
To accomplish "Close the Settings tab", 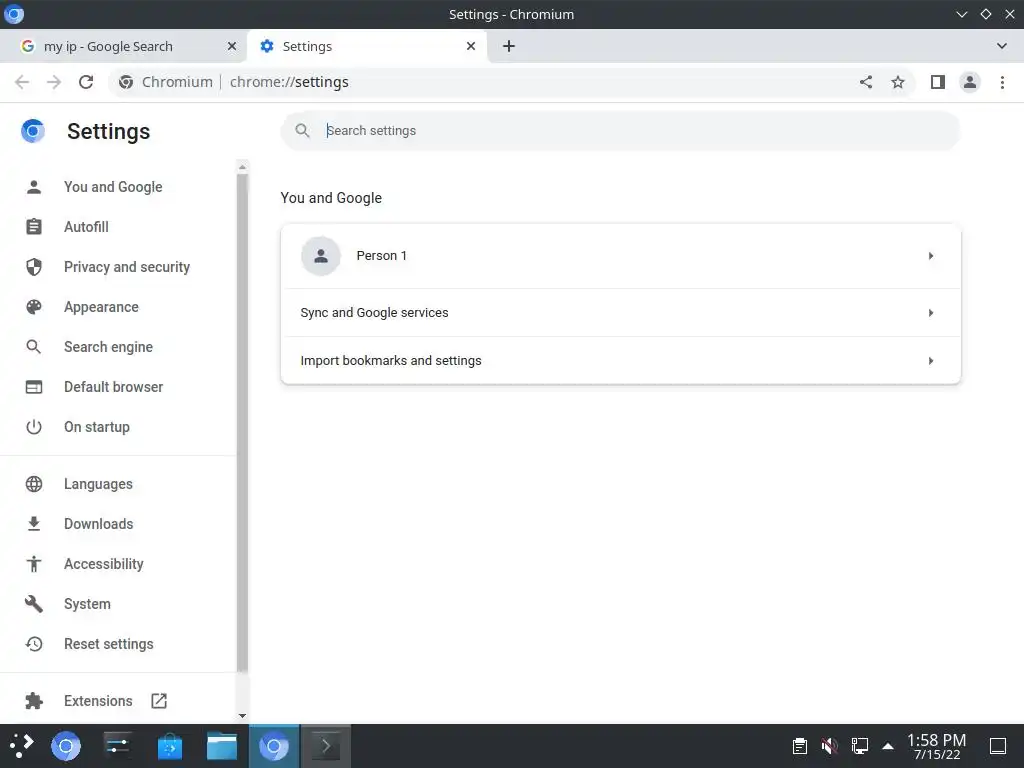I will pyautogui.click(x=471, y=46).
